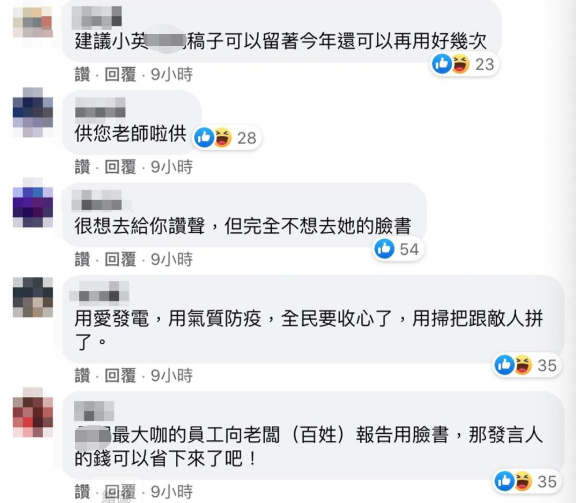Click 讚 under the 最大咖的員工 comment

[82, 492]
